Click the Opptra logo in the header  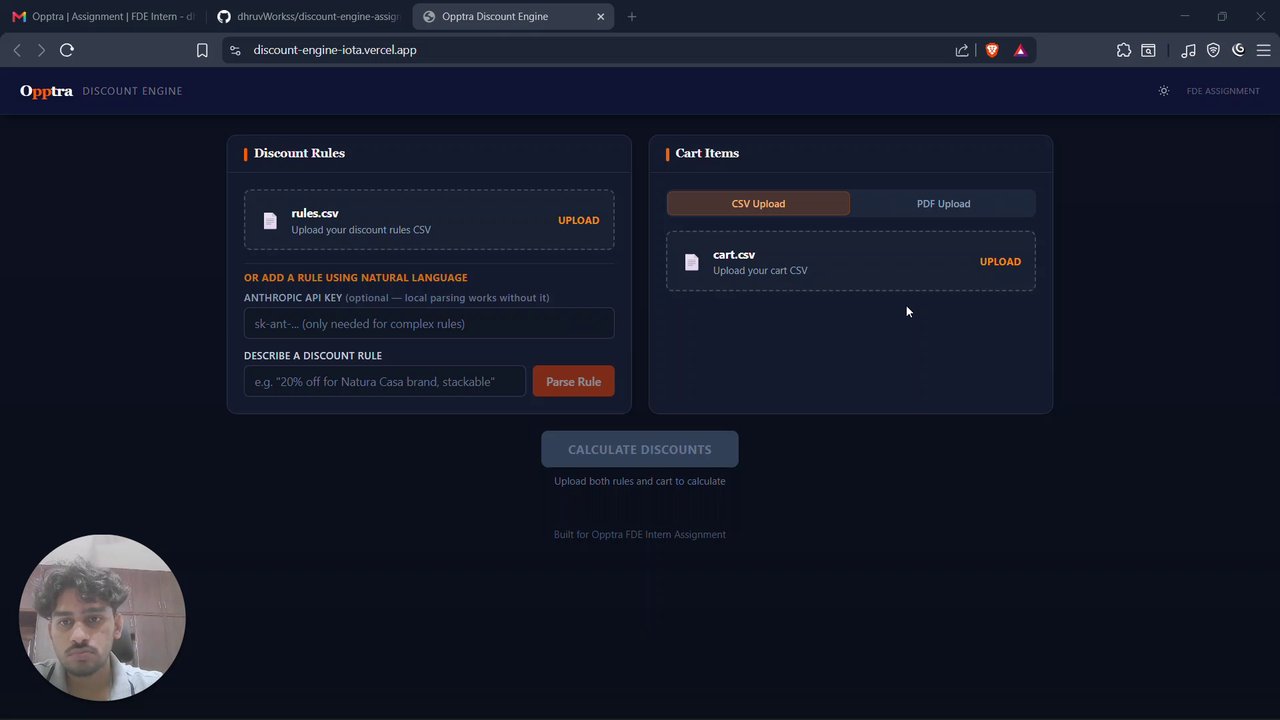(46, 91)
